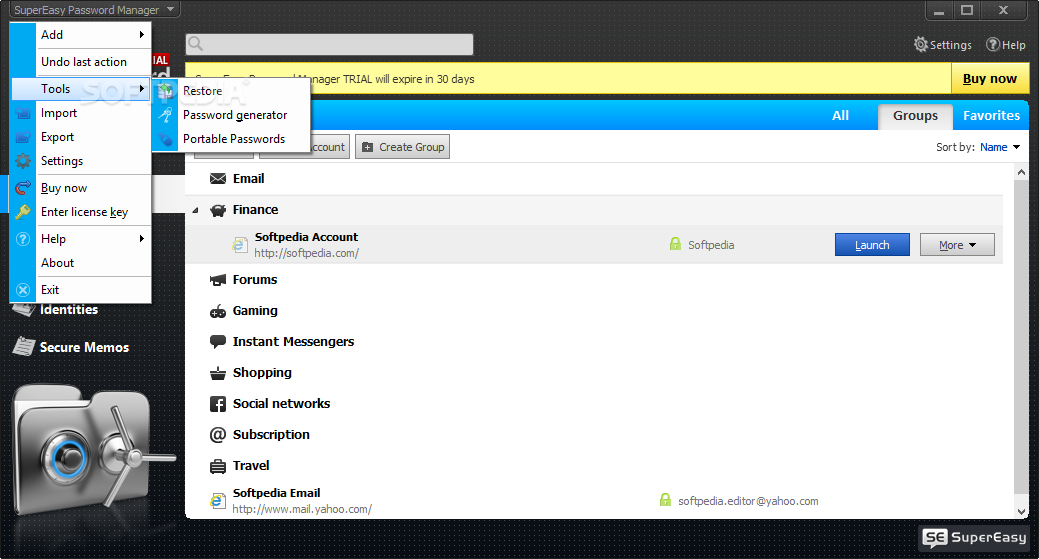Image resolution: width=1039 pixels, height=559 pixels.
Task: Click the yellow Buy now button
Action: pyautogui.click(x=990, y=78)
